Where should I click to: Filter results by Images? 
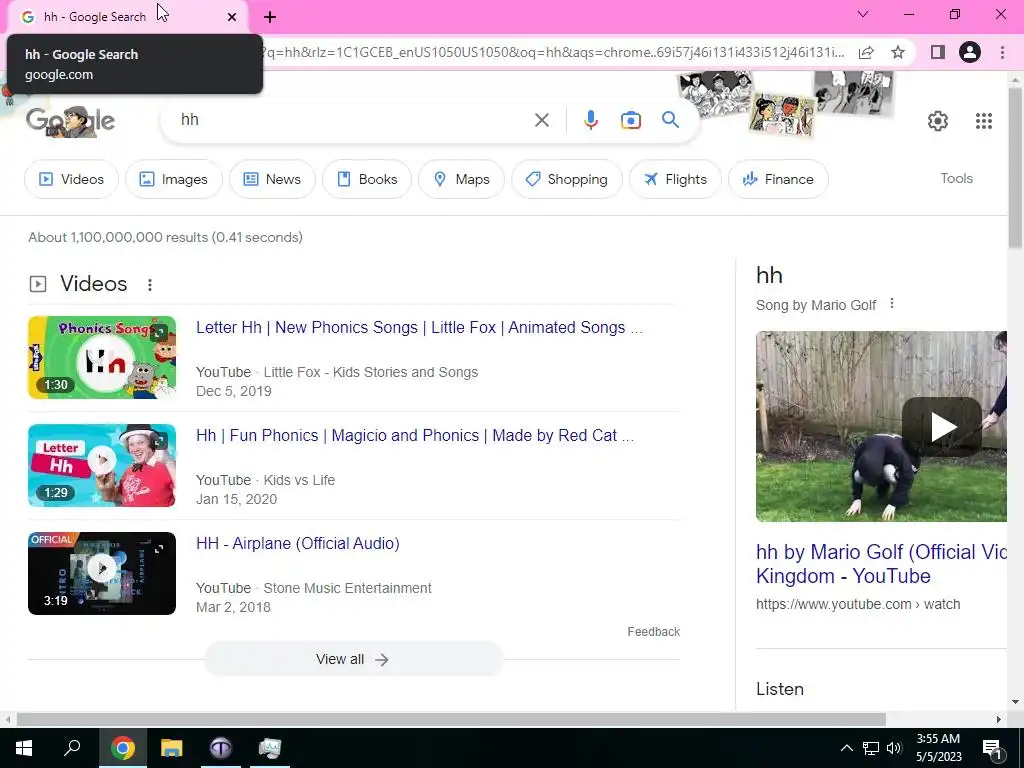[174, 179]
